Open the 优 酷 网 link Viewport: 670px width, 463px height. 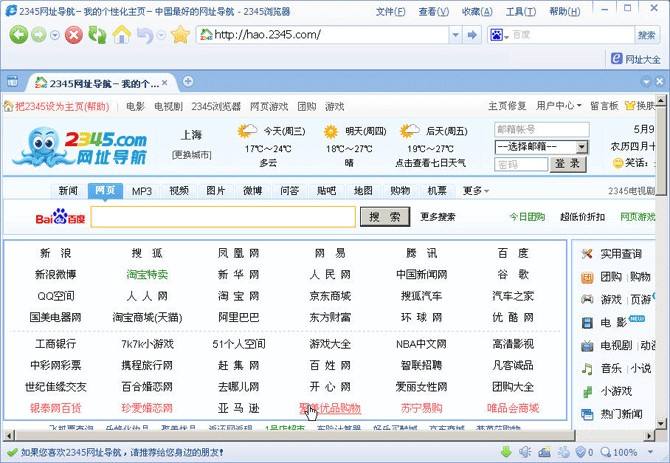pos(513,317)
